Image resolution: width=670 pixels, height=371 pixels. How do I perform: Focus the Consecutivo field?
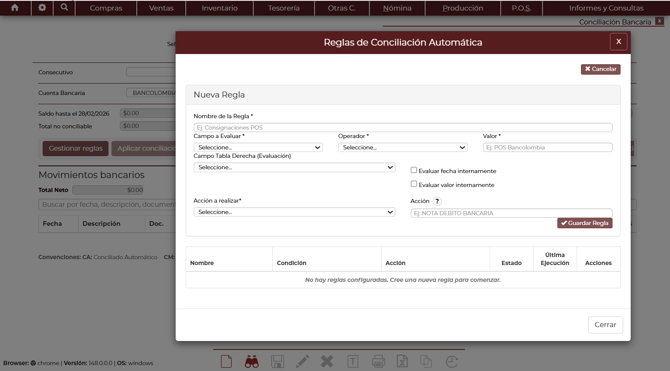coord(151,72)
